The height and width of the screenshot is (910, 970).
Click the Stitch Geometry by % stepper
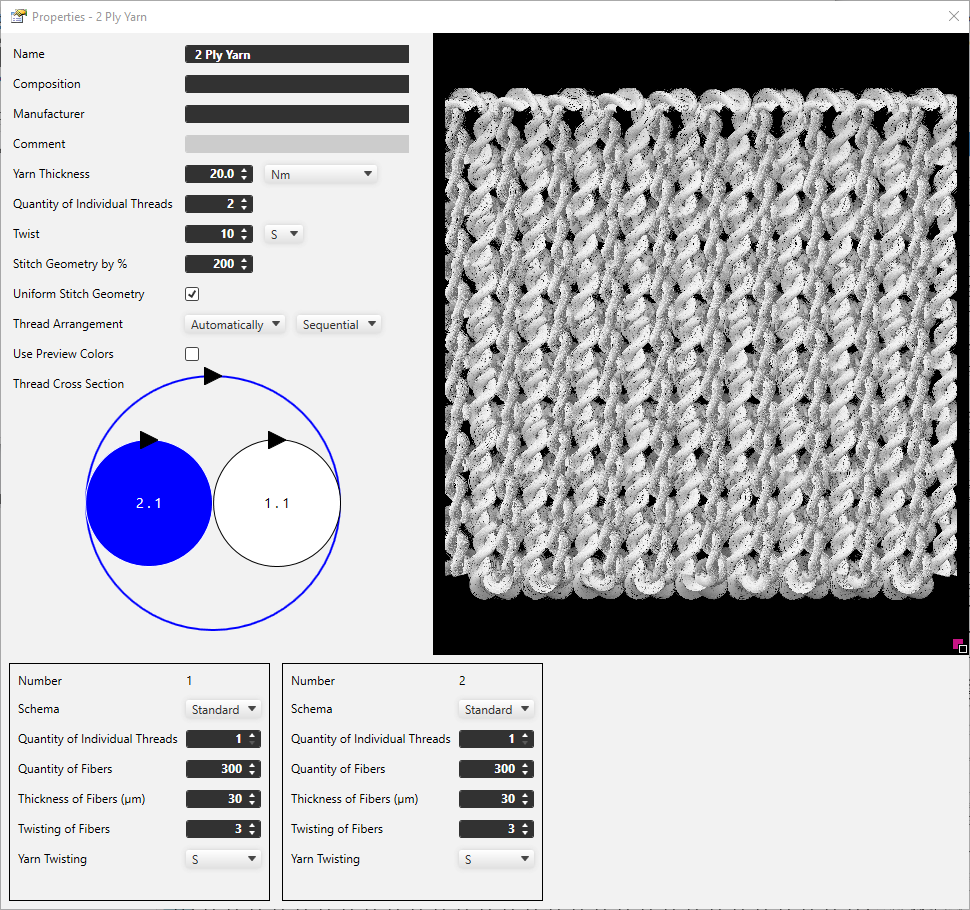coord(219,264)
